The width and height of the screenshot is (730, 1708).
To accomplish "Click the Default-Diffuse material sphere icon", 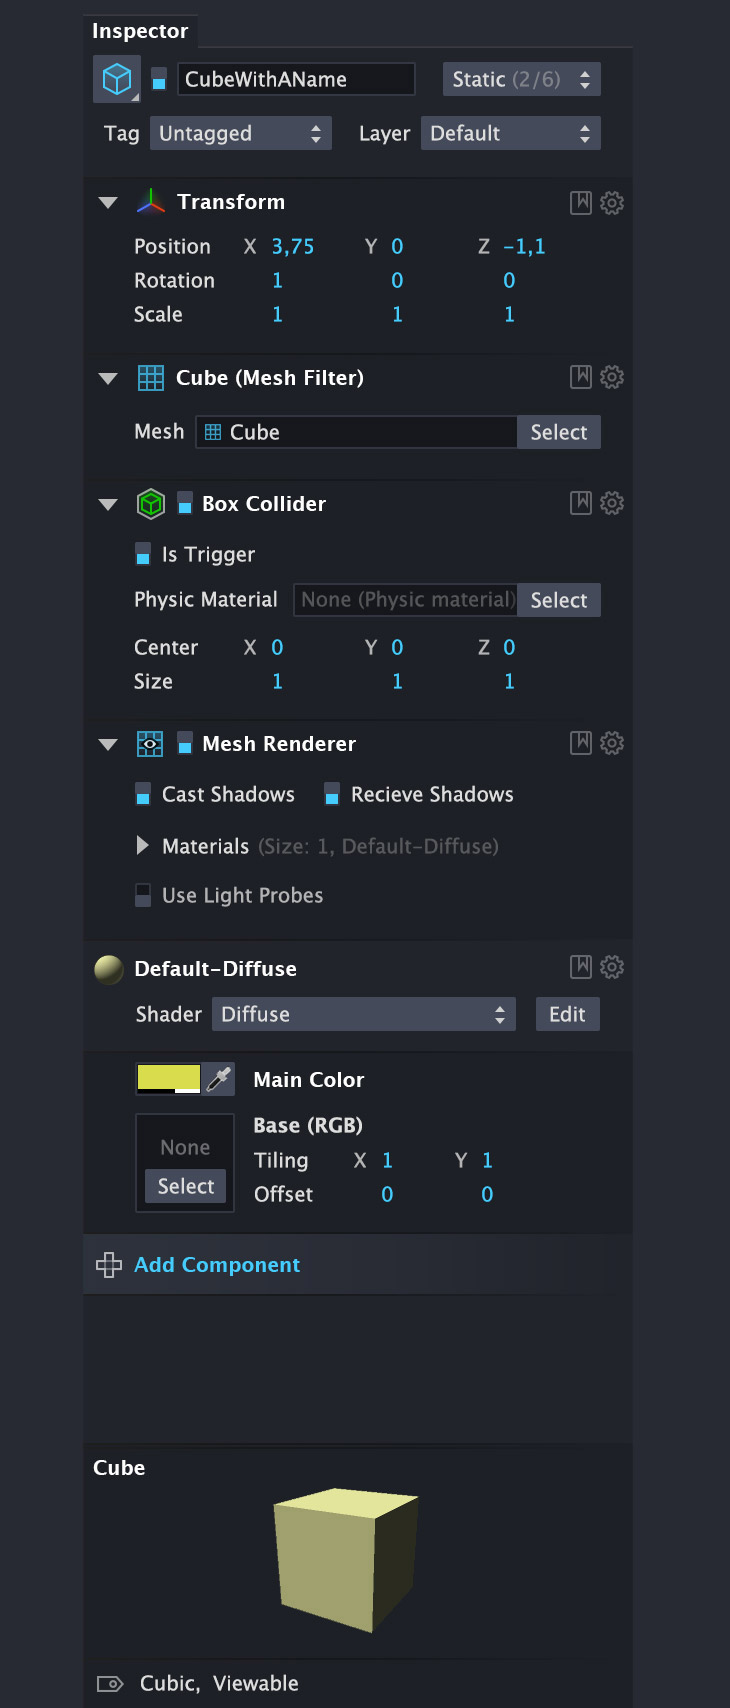I will (108, 969).
